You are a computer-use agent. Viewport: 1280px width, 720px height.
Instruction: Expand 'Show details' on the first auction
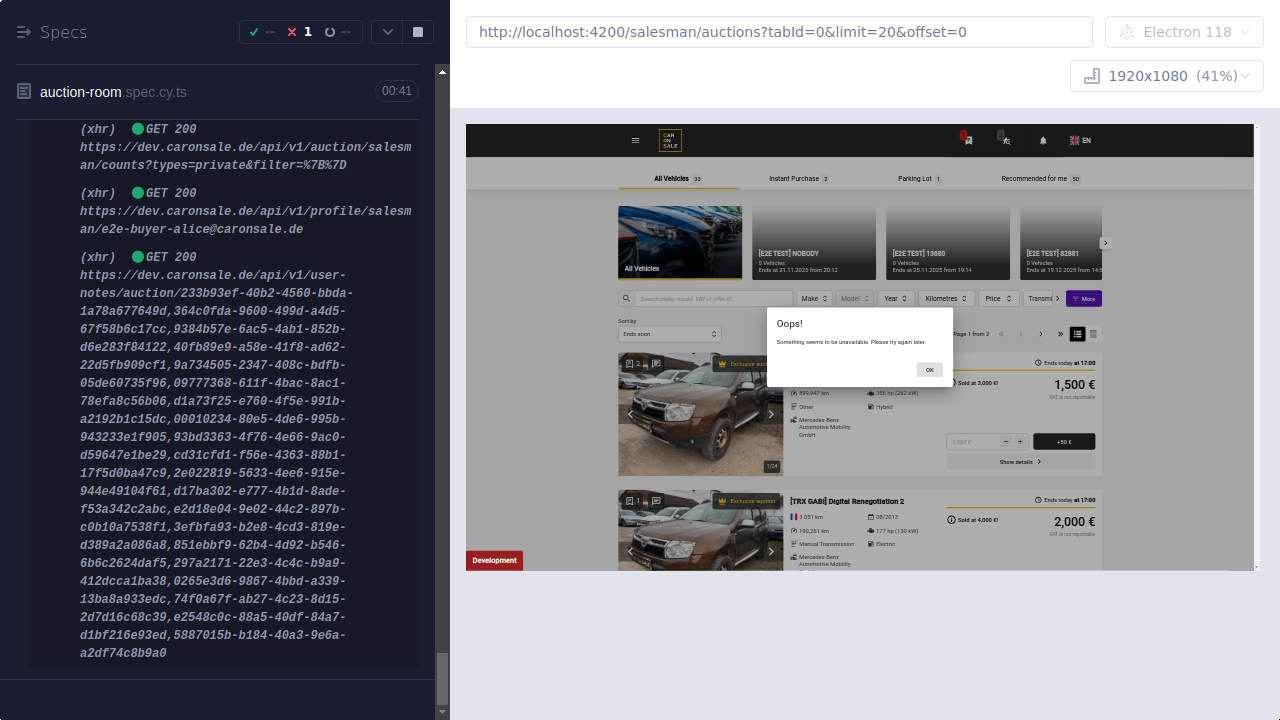pyautogui.click(x=1016, y=462)
